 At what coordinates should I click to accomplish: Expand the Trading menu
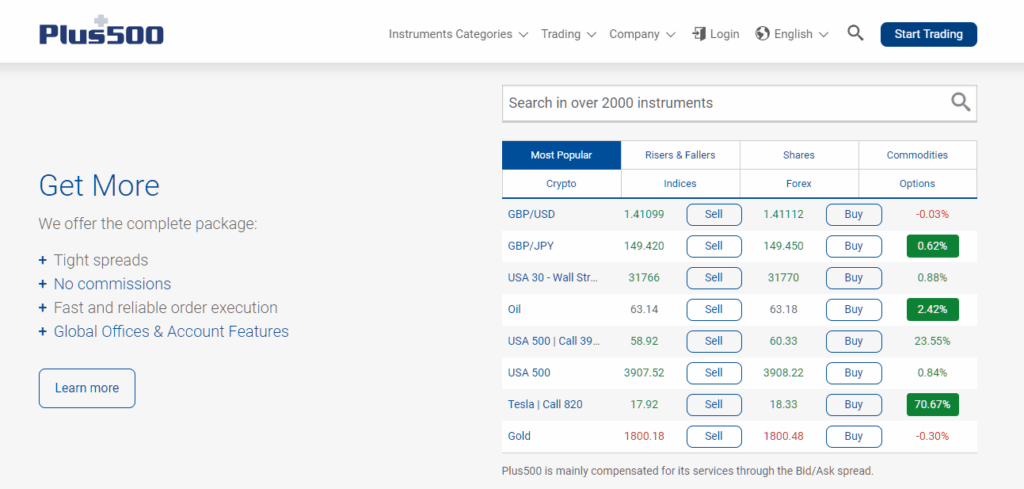[x=568, y=34]
